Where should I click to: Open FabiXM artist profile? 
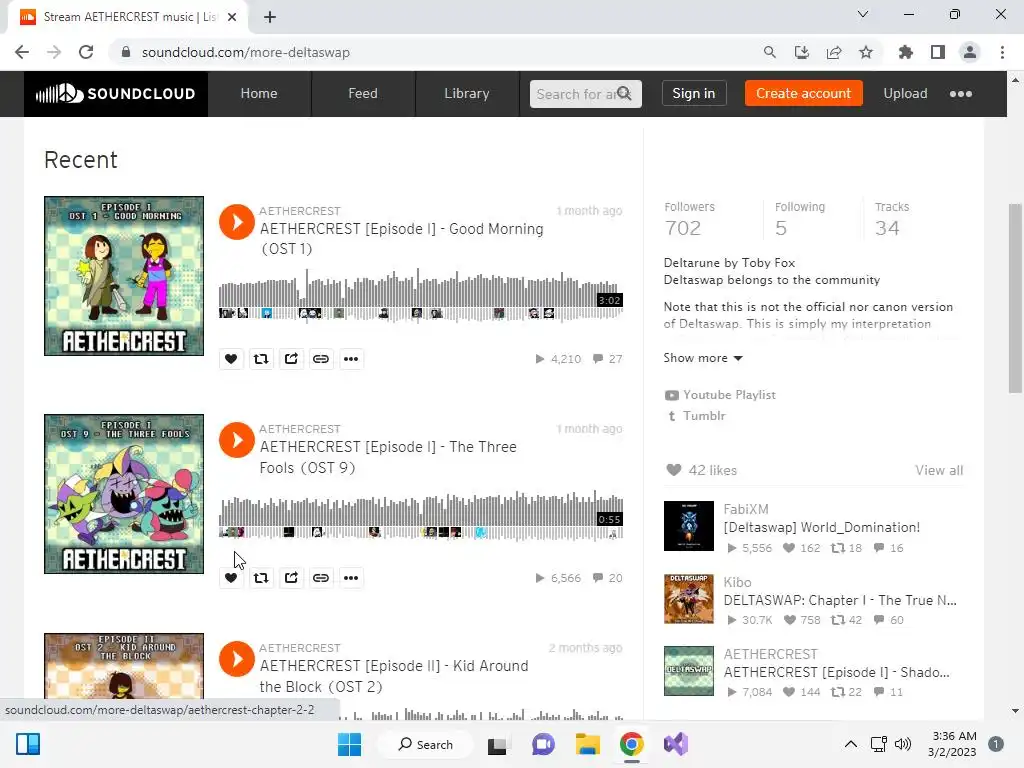pyautogui.click(x=746, y=509)
